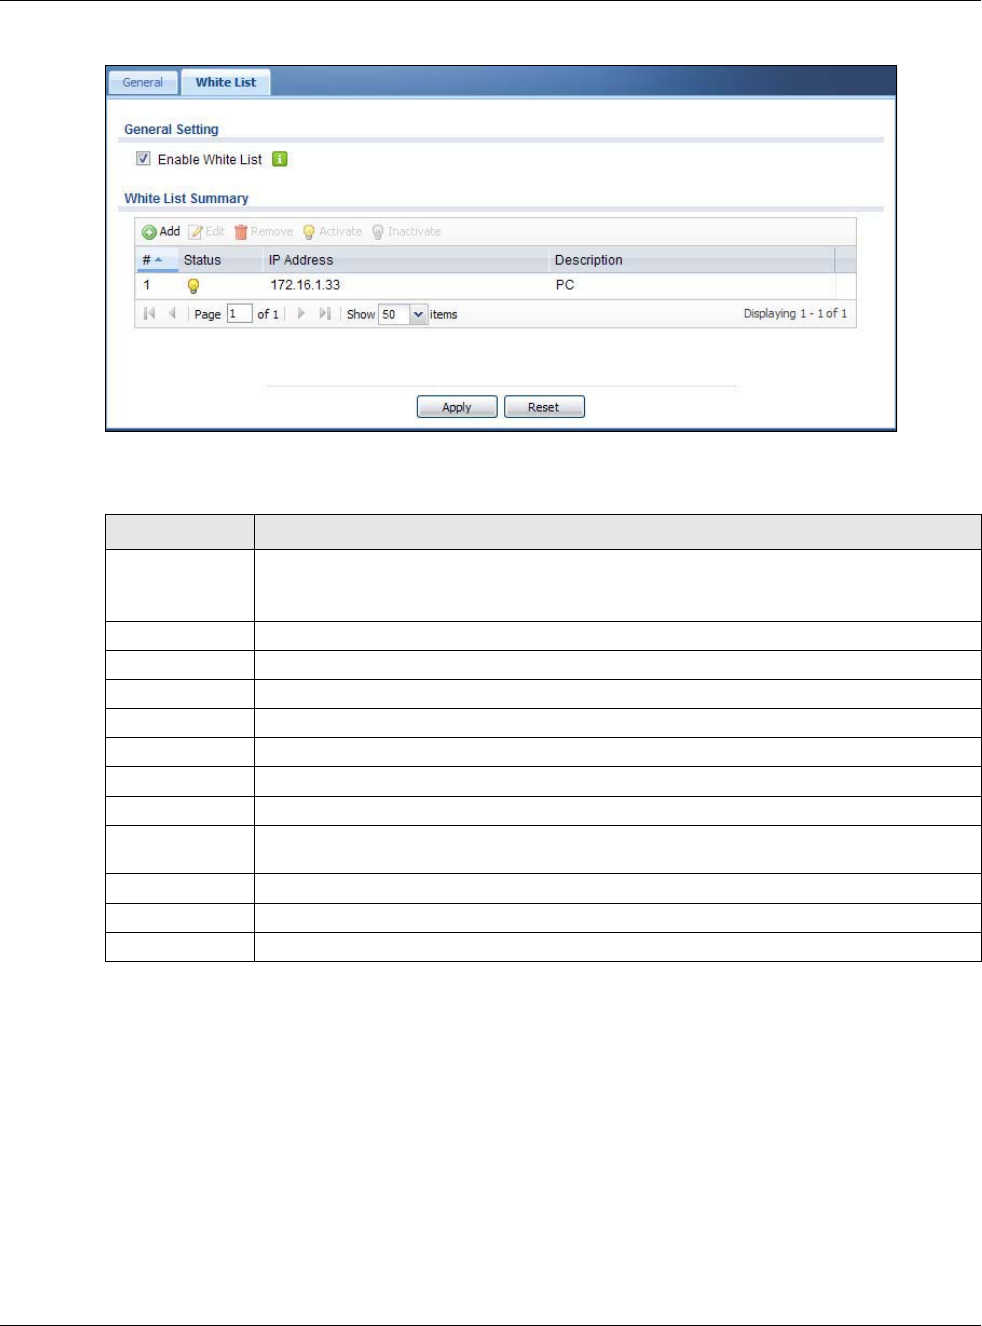Image resolution: width=982 pixels, height=1326 pixels.
Task: Select the PC description cell
Action: click(x=565, y=285)
